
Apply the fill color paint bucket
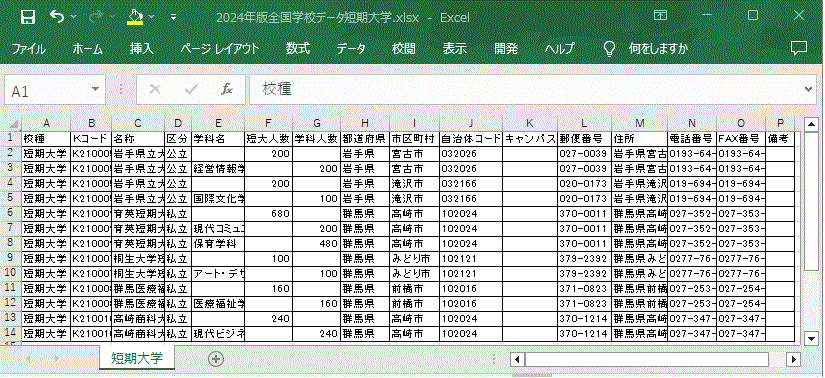135,17
